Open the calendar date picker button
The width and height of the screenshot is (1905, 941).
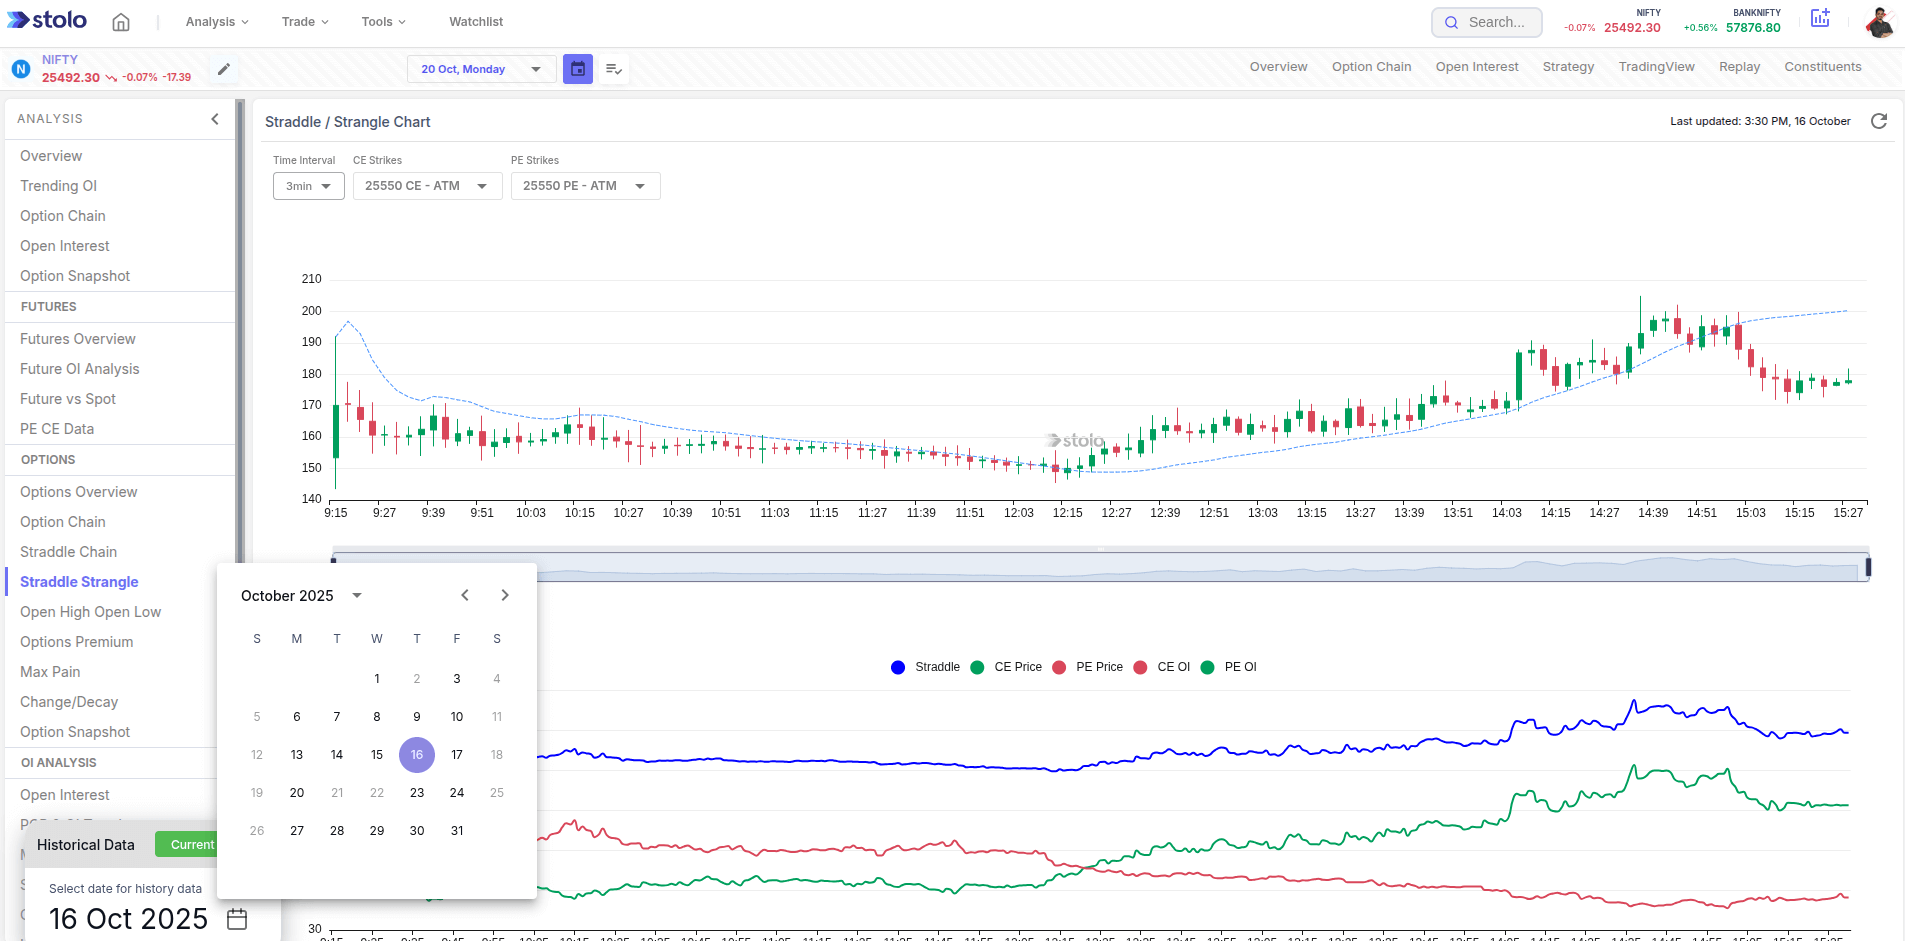(578, 69)
